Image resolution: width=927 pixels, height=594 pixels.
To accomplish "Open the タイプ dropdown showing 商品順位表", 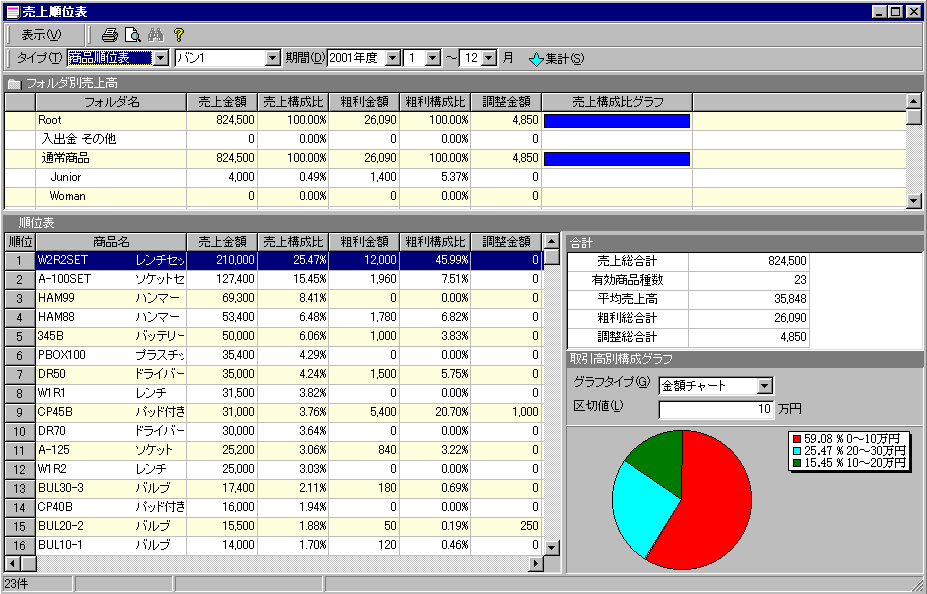I will point(161,59).
